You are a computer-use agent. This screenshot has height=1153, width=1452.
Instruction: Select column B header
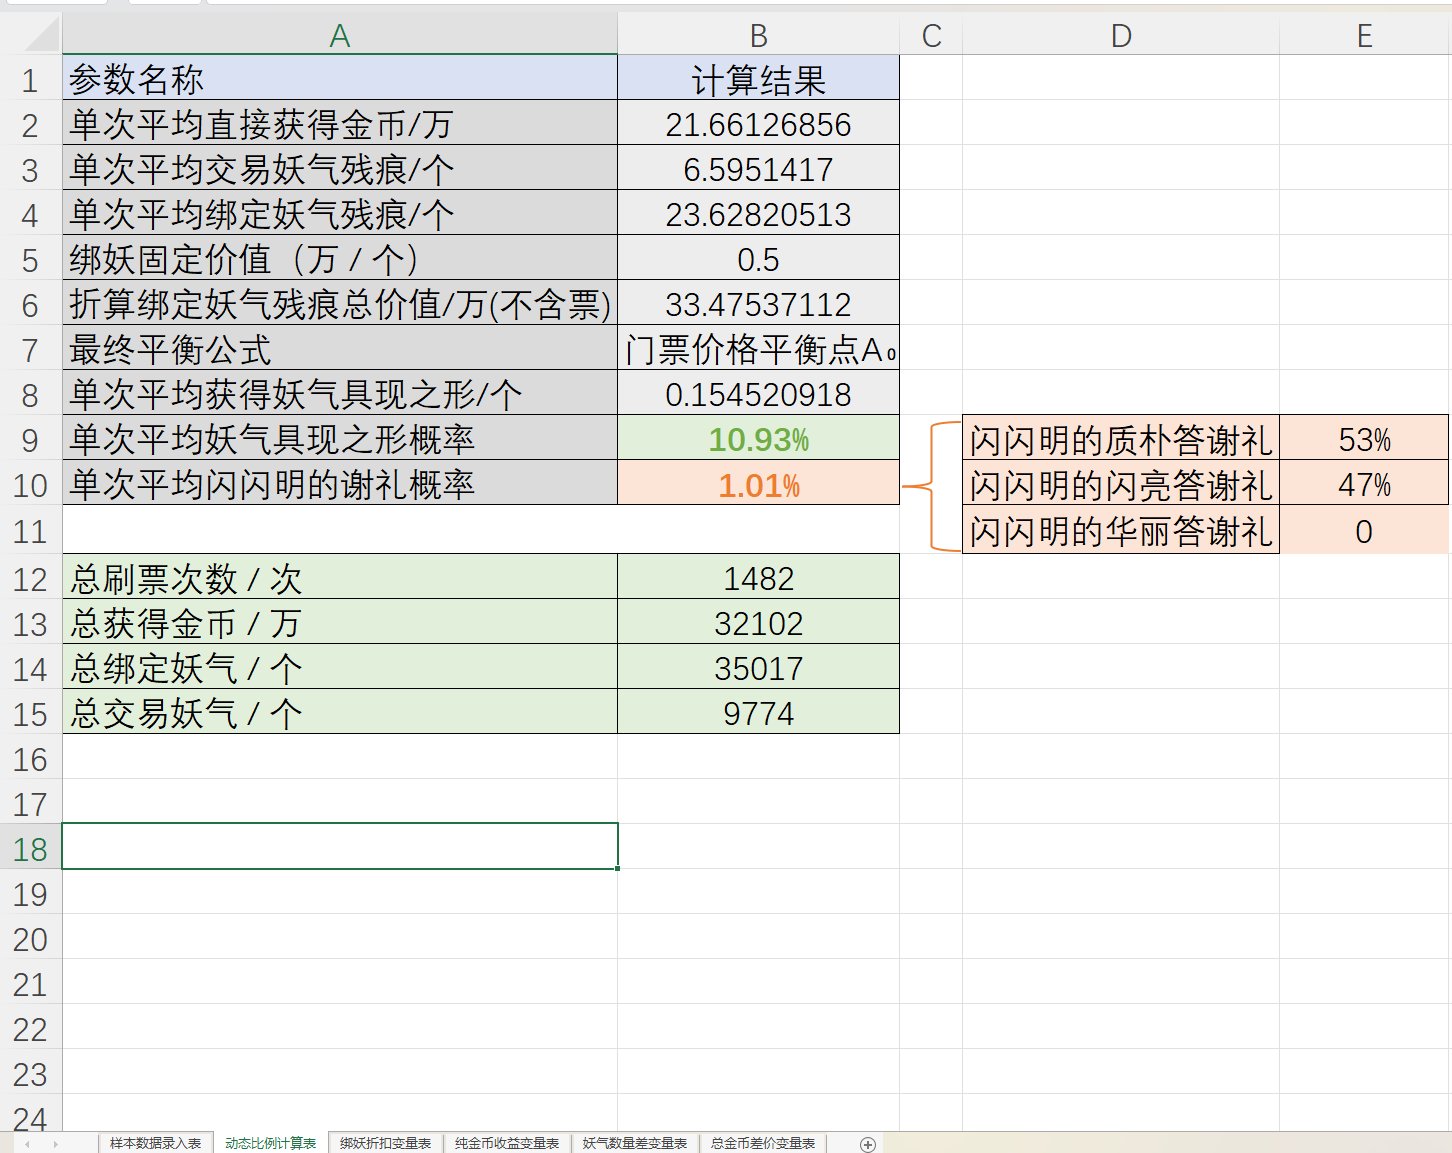click(x=758, y=36)
